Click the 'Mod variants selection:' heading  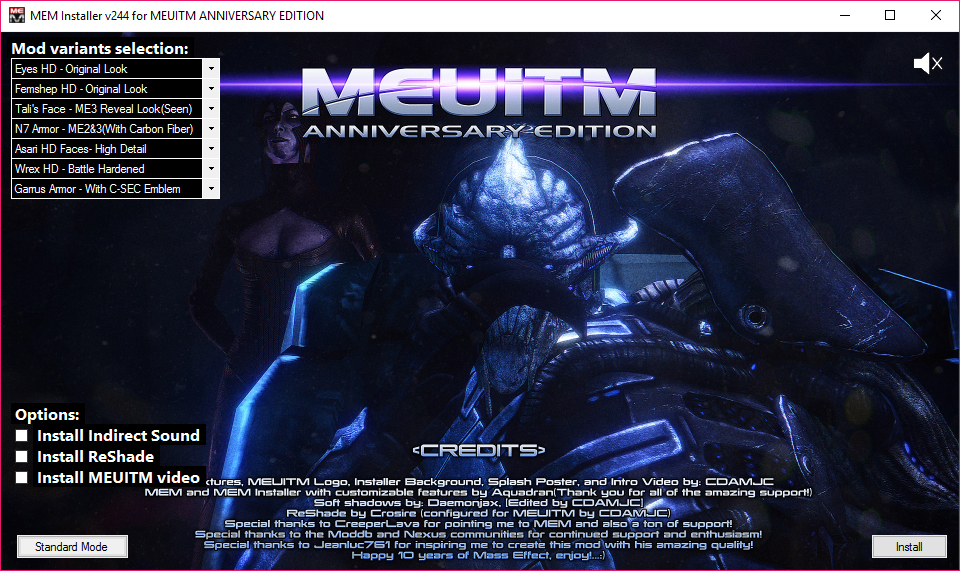pos(100,48)
